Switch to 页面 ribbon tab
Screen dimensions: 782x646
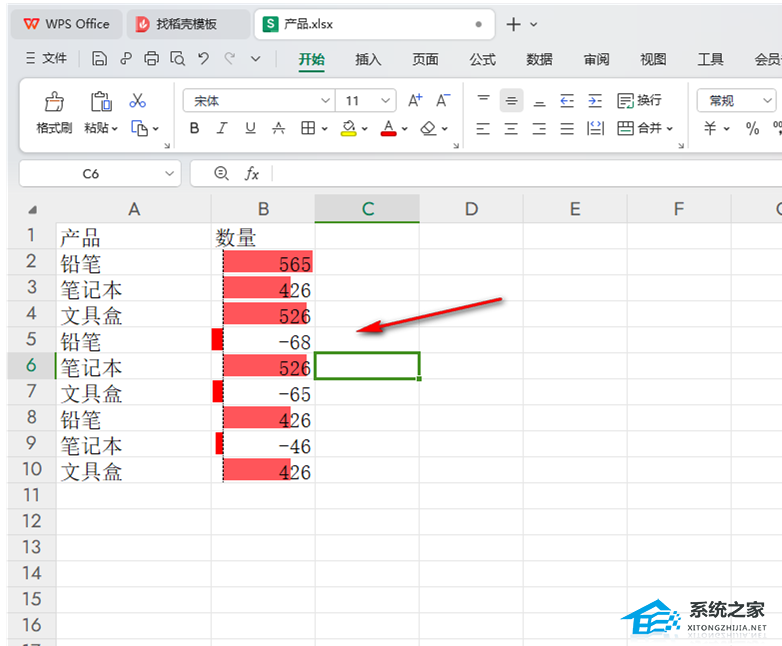[425, 59]
